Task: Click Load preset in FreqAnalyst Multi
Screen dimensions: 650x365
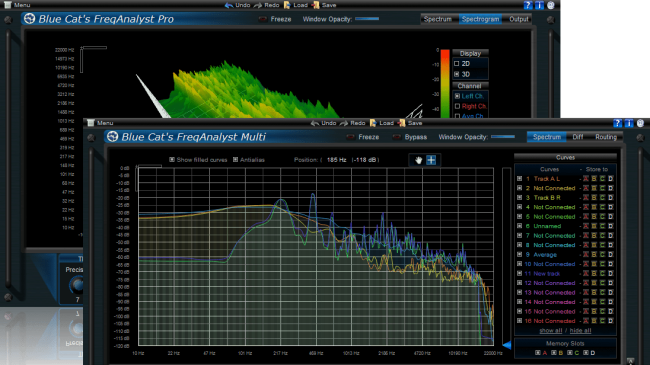Action: (x=381, y=123)
